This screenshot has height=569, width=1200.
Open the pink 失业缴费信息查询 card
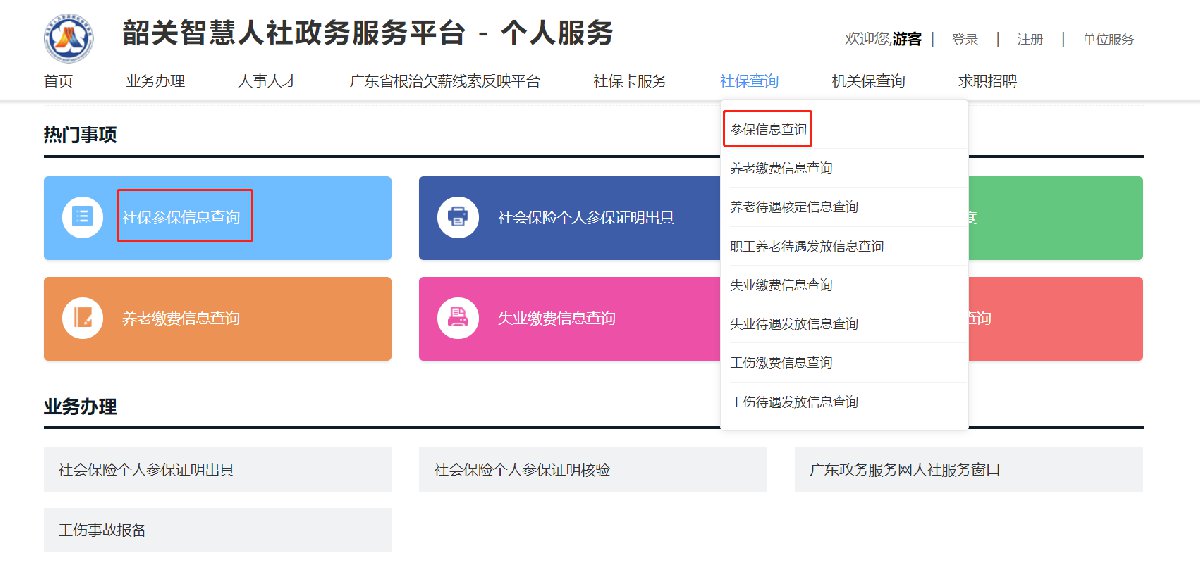click(568, 318)
